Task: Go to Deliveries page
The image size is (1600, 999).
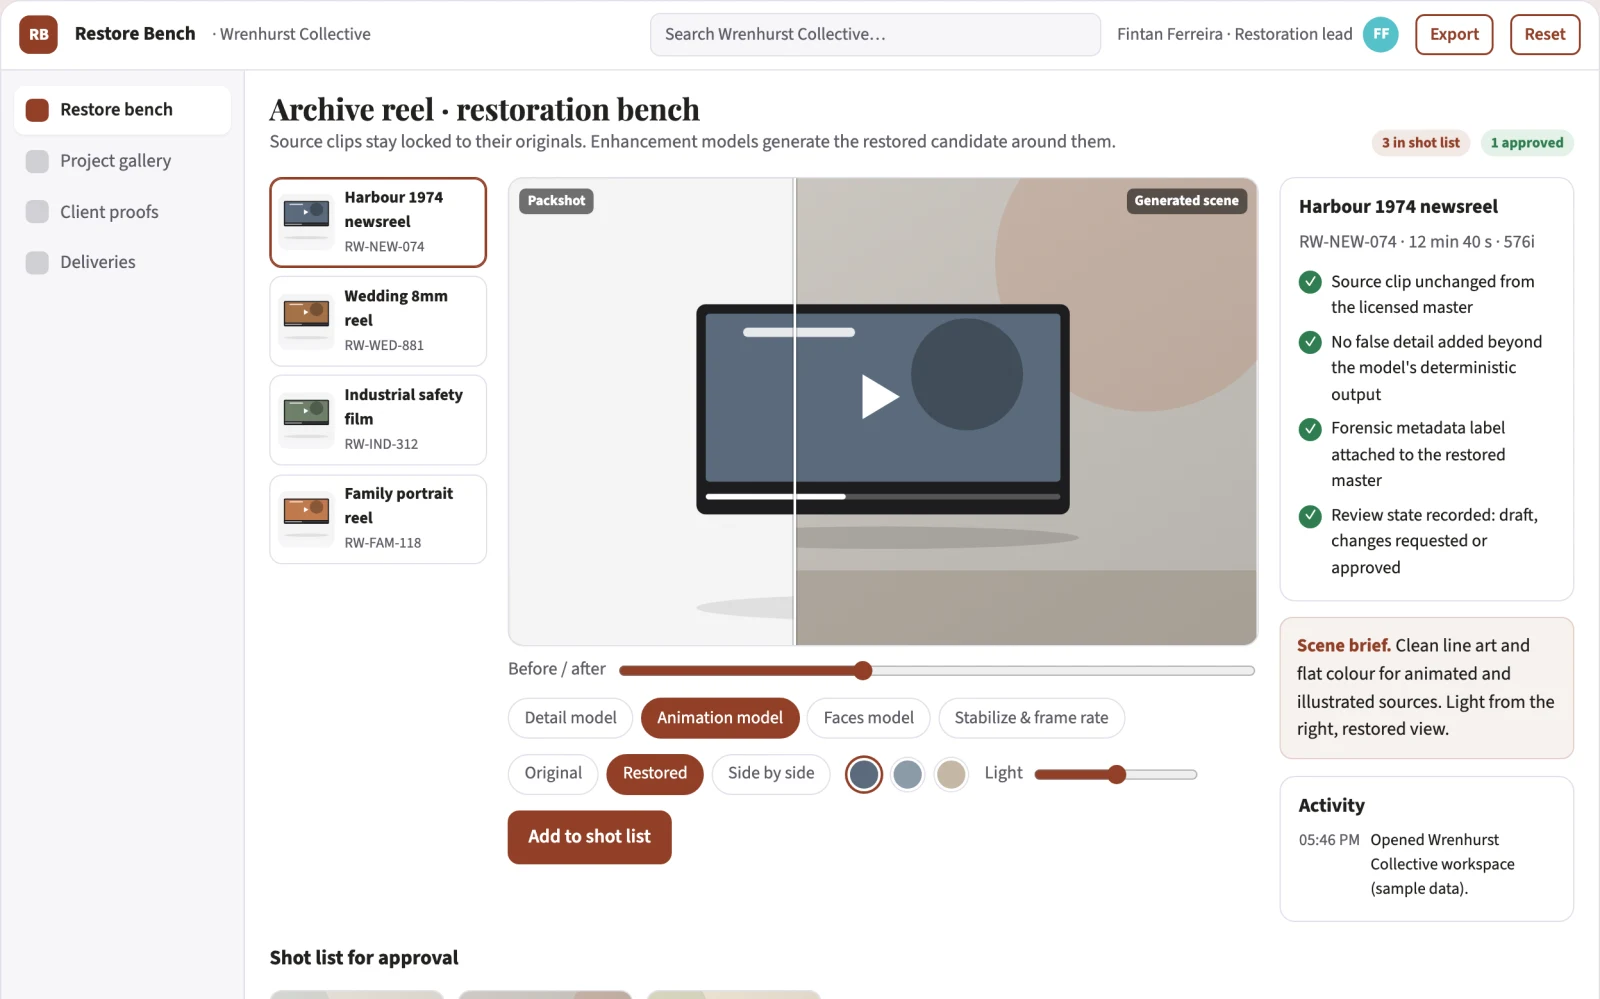Action: pyautogui.click(x=122, y=262)
